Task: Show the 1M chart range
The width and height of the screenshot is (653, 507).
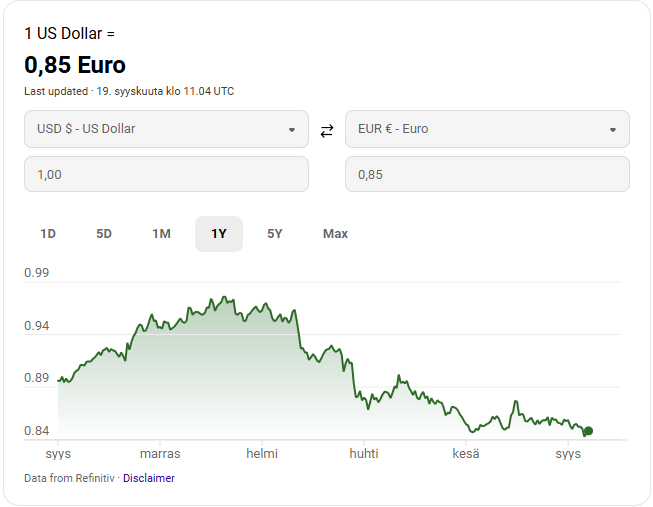Action: 161,234
